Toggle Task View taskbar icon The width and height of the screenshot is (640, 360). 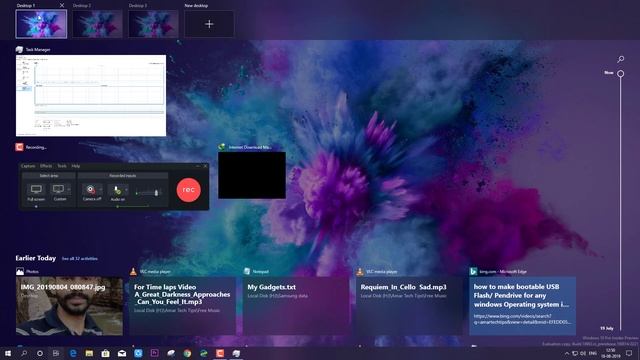56,353
